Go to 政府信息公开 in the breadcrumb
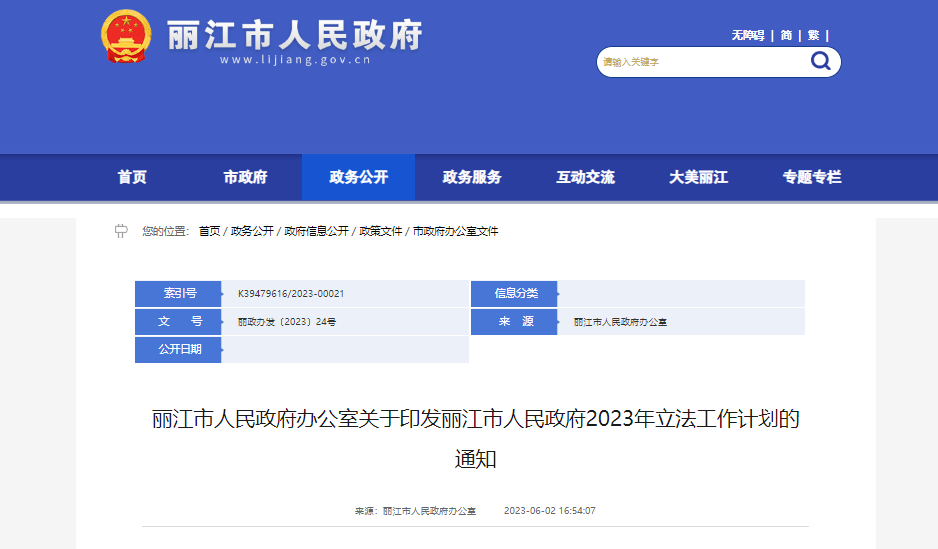This screenshot has height=549, width=938. 316,231
